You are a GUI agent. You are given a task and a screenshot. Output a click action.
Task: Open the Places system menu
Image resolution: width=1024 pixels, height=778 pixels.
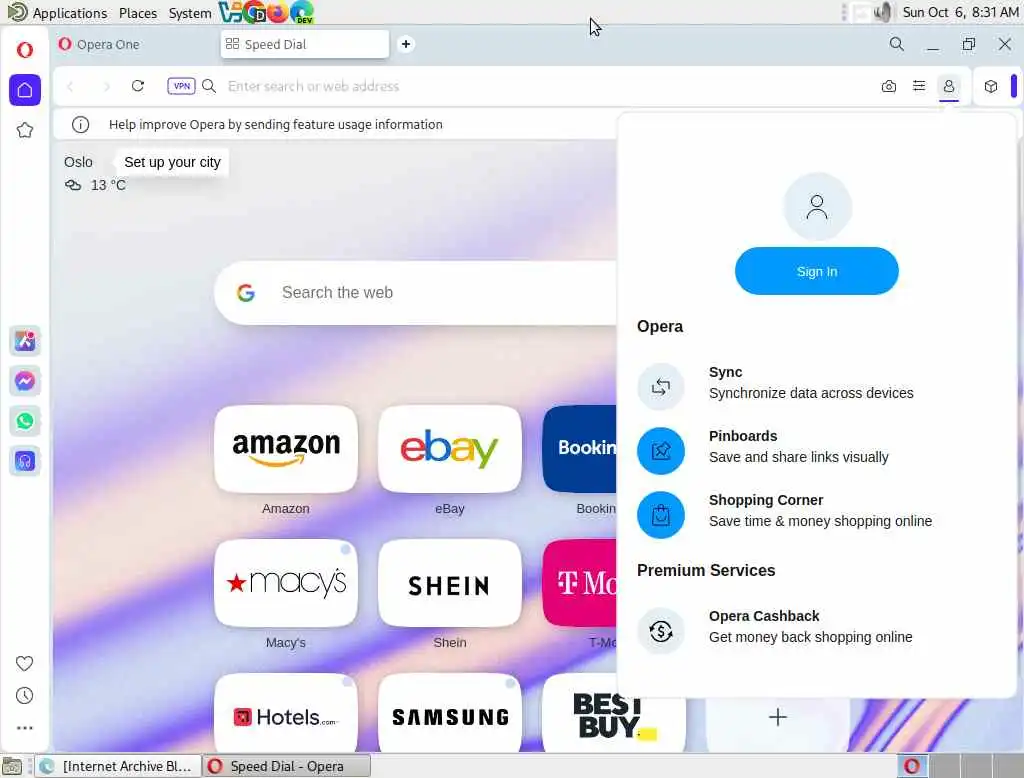click(x=138, y=13)
